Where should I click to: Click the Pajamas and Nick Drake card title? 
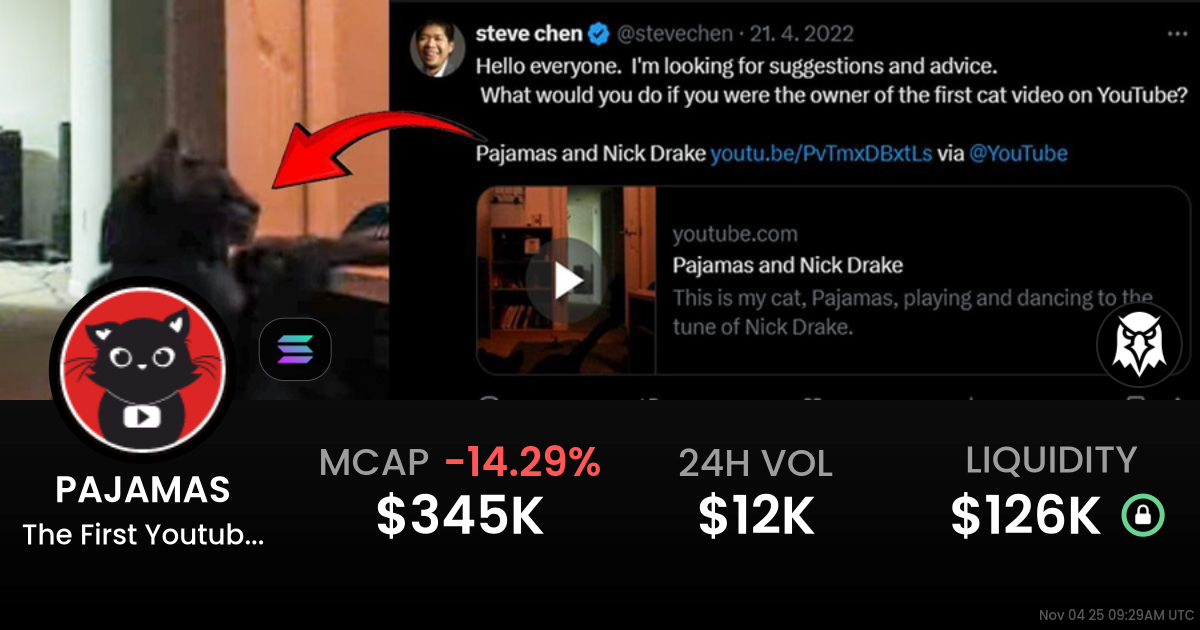pos(788,266)
